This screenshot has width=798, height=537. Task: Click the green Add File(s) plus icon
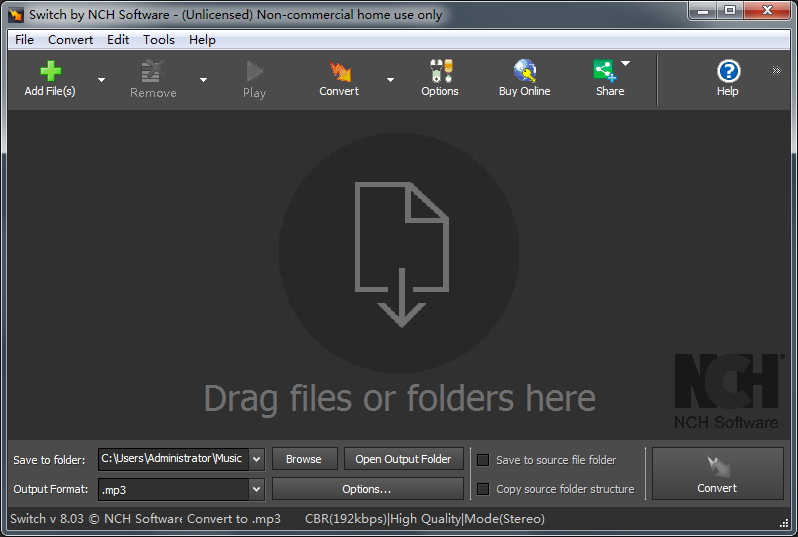tap(50, 71)
